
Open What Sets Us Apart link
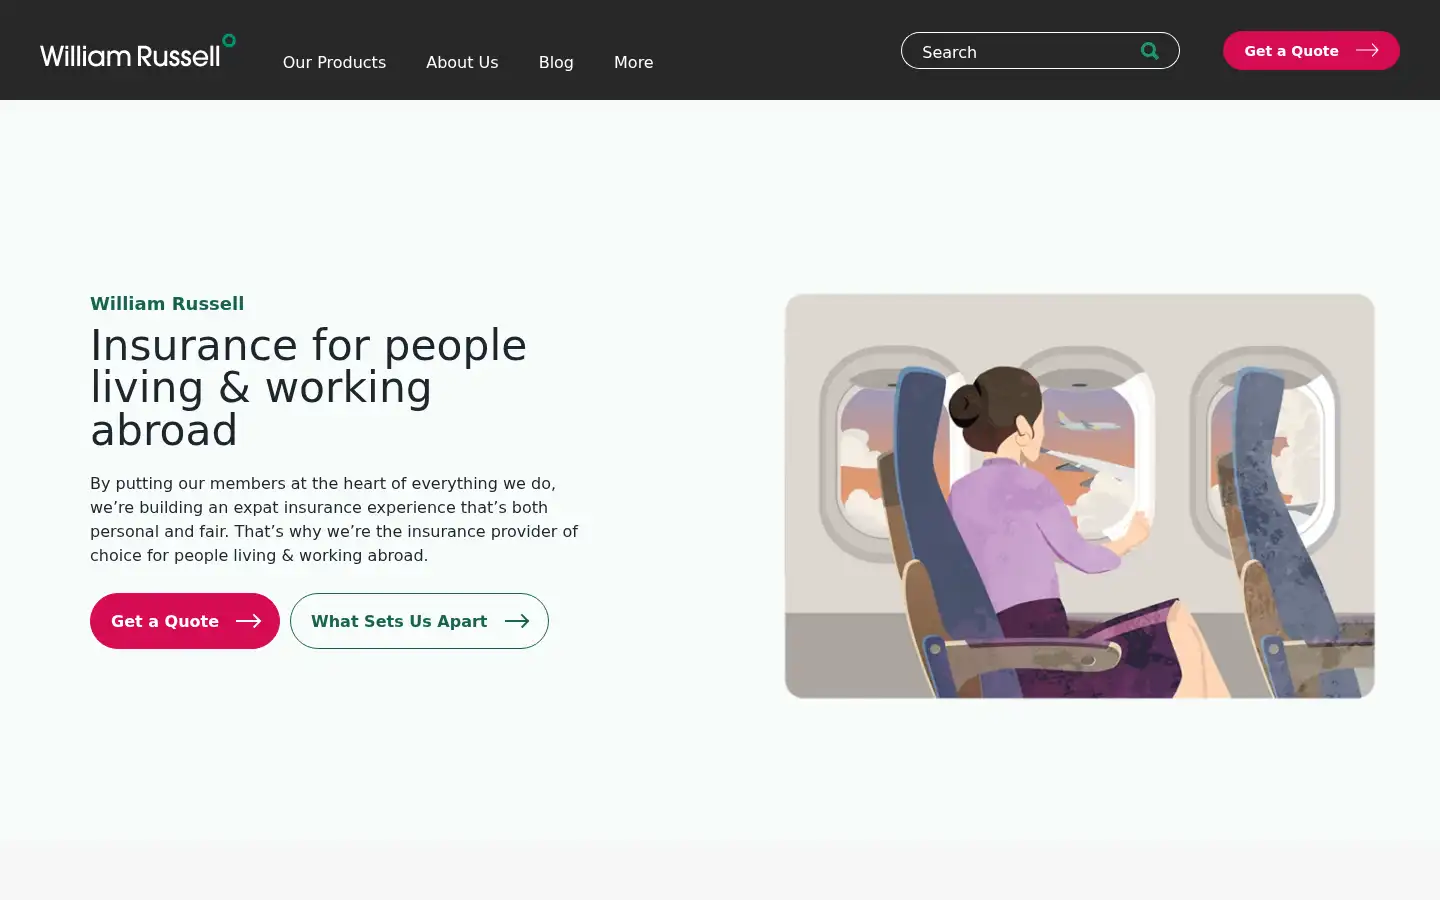pos(419,621)
